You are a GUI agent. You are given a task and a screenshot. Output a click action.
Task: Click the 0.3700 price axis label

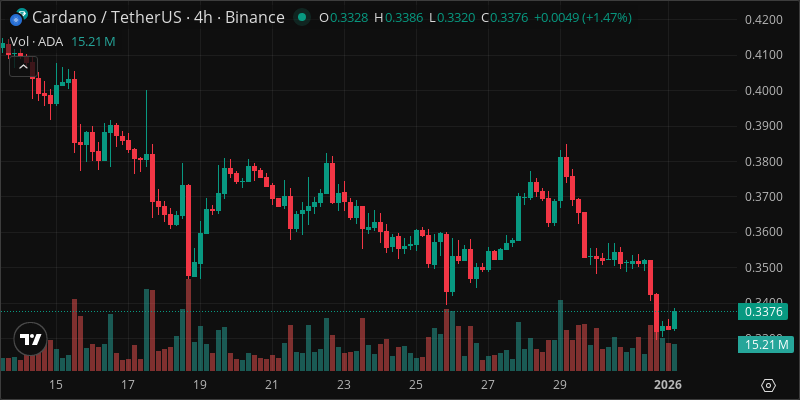pyautogui.click(x=764, y=197)
